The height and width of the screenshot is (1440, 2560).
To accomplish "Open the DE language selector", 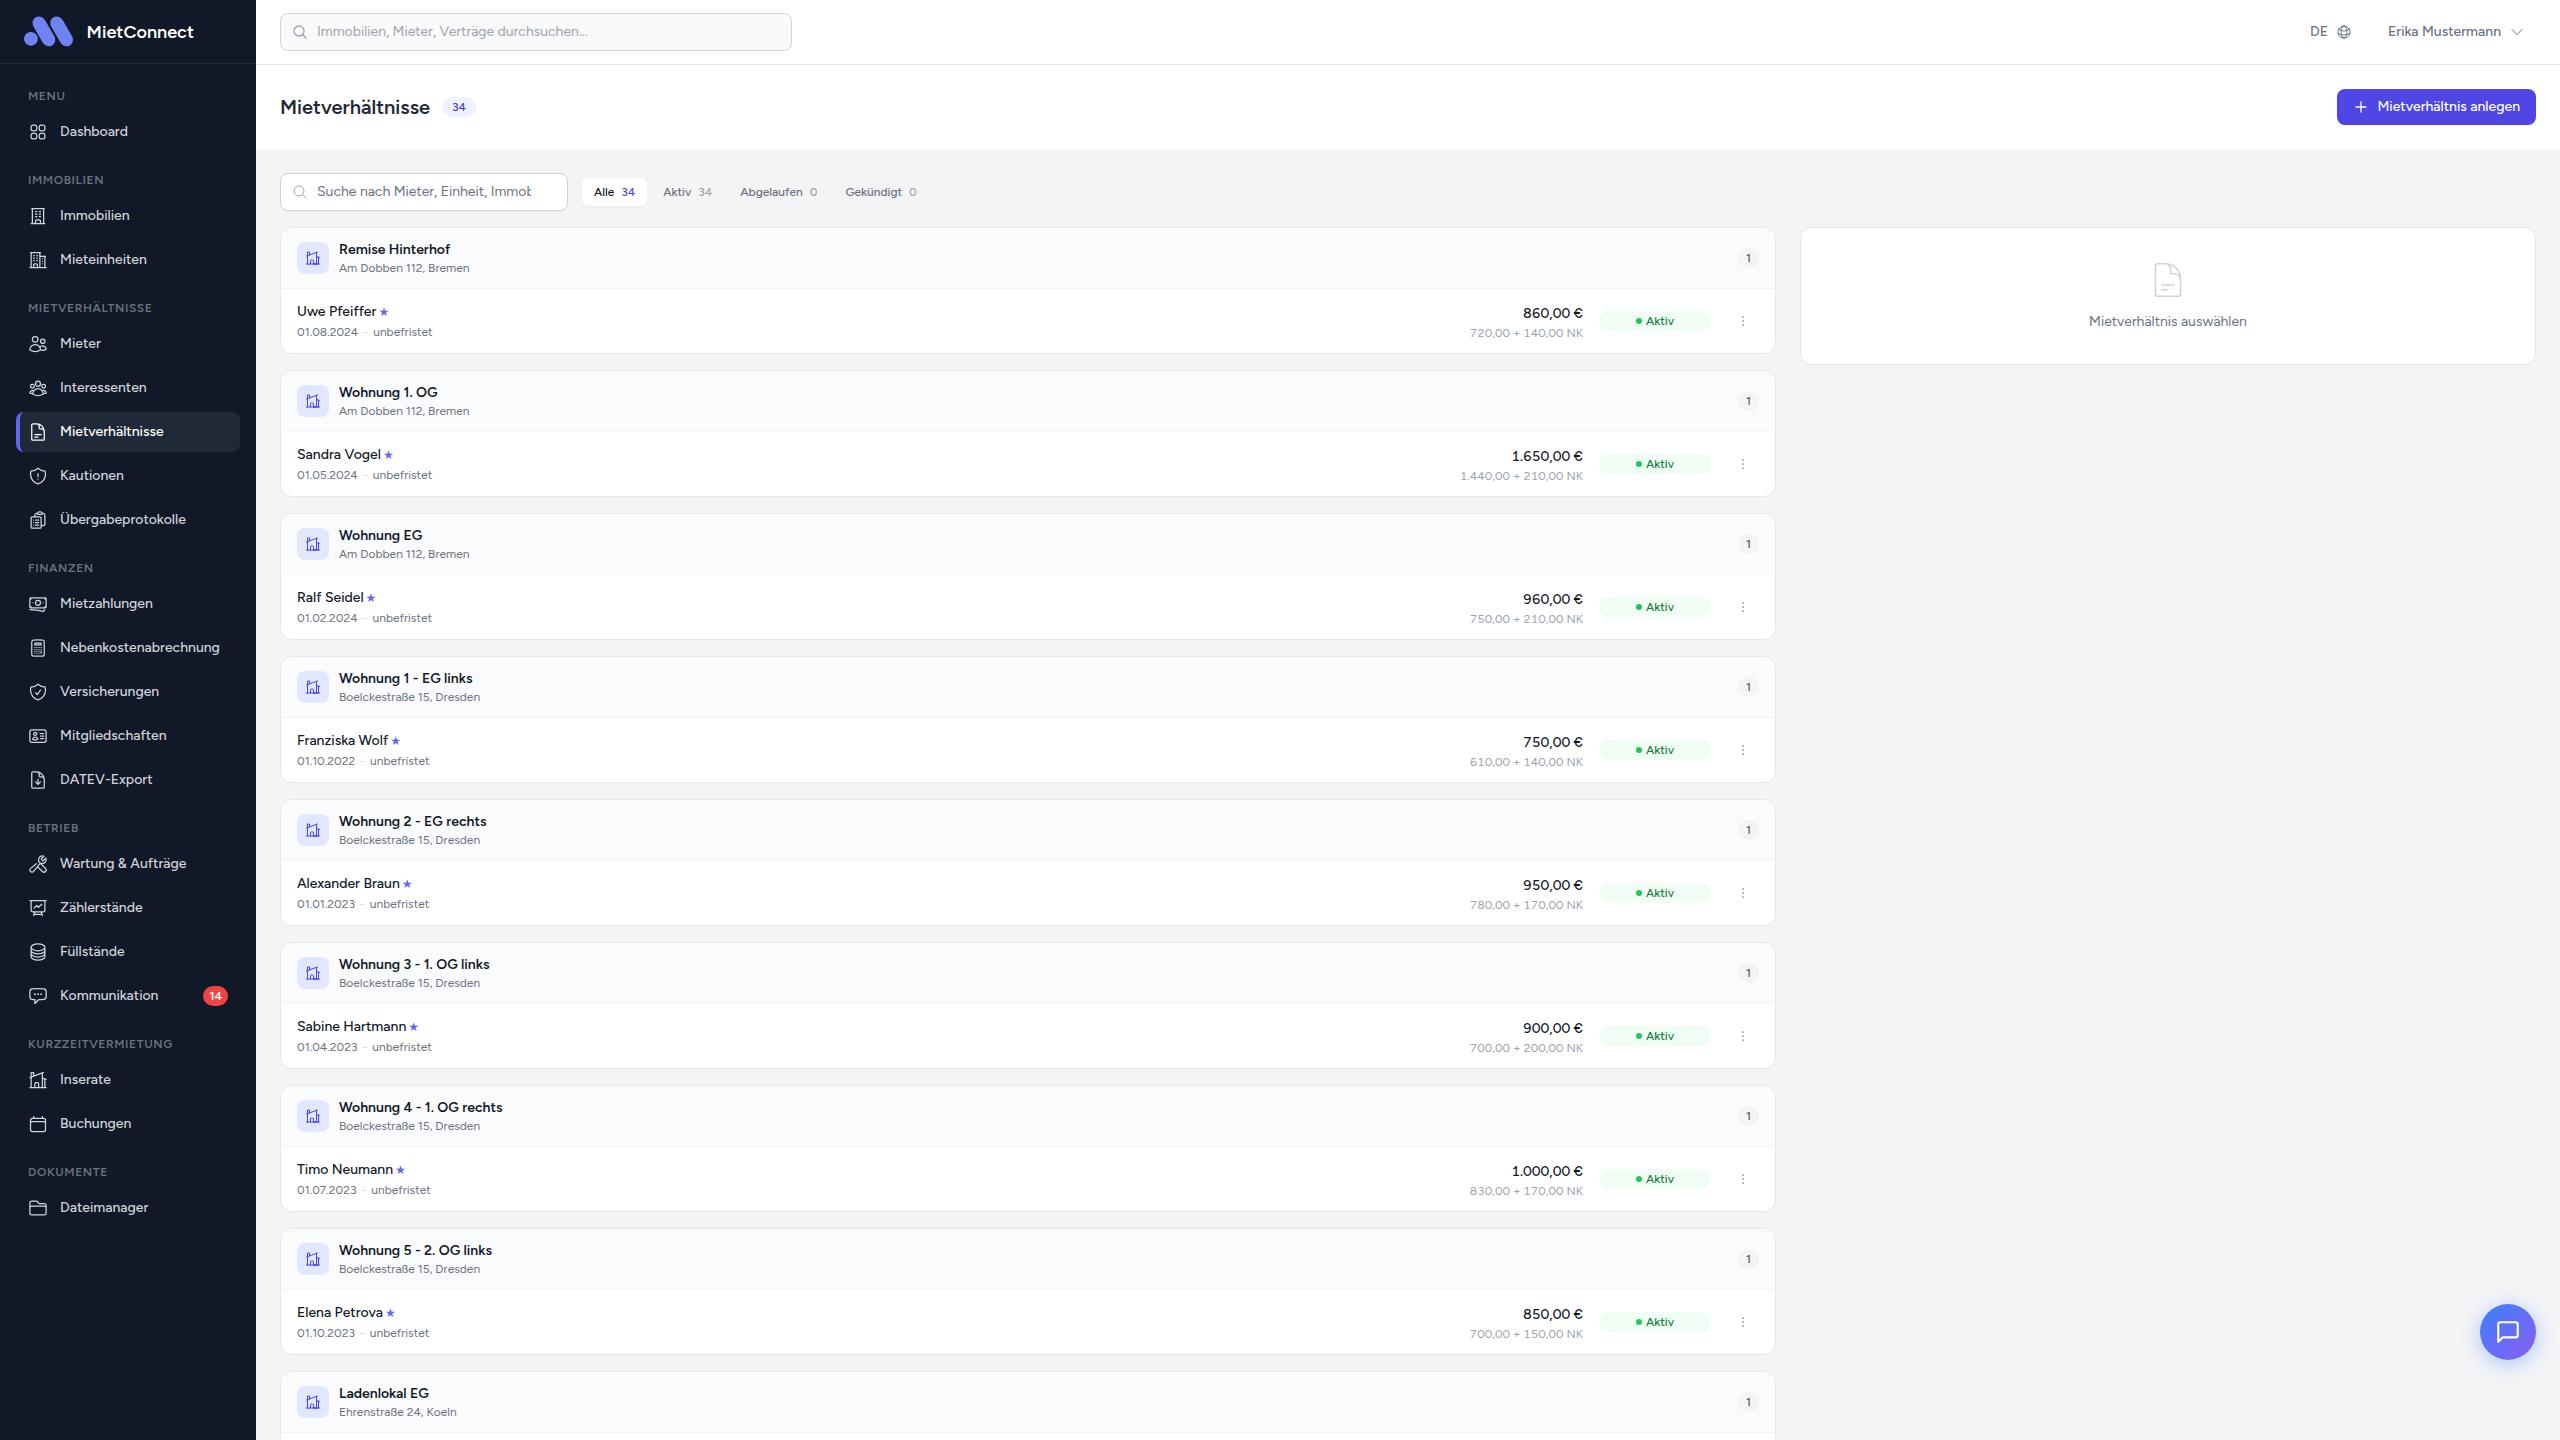I will [x=2319, y=32].
